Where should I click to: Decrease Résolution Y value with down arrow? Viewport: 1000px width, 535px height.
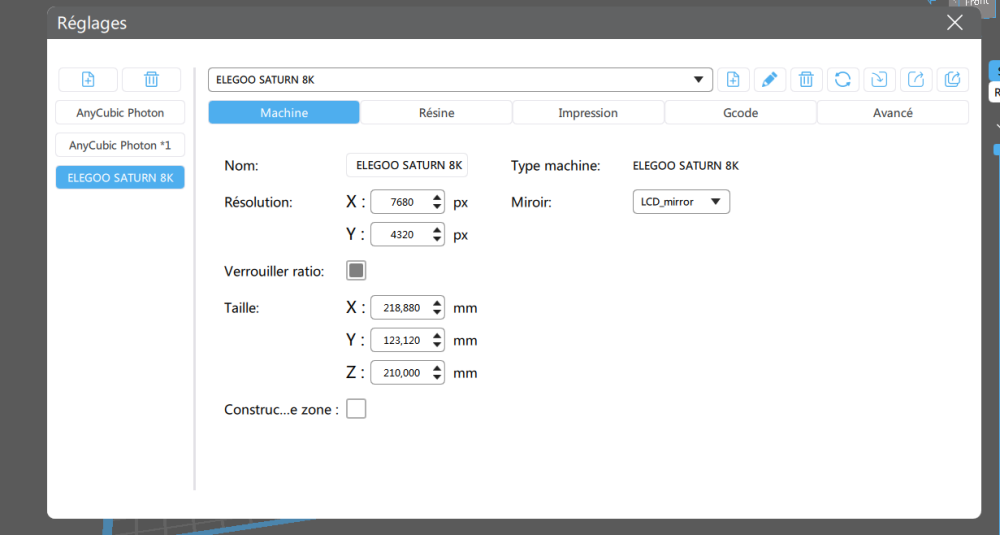click(x=437, y=240)
